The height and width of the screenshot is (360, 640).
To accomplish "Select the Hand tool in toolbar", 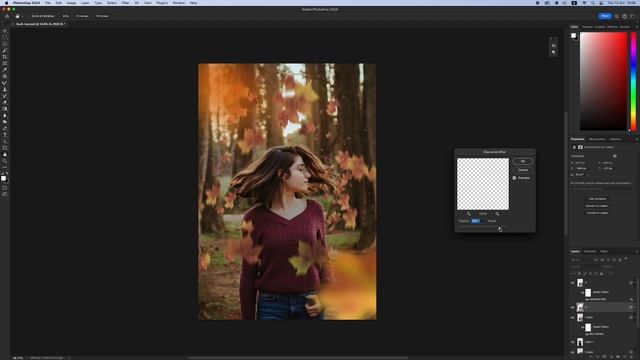I will [4, 155].
